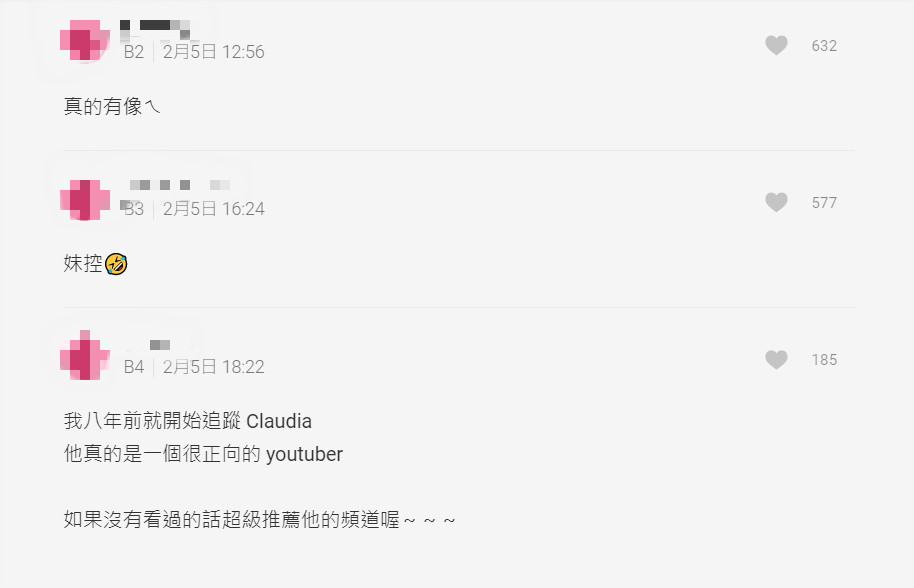Open the 185 like count

(x=824, y=360)
